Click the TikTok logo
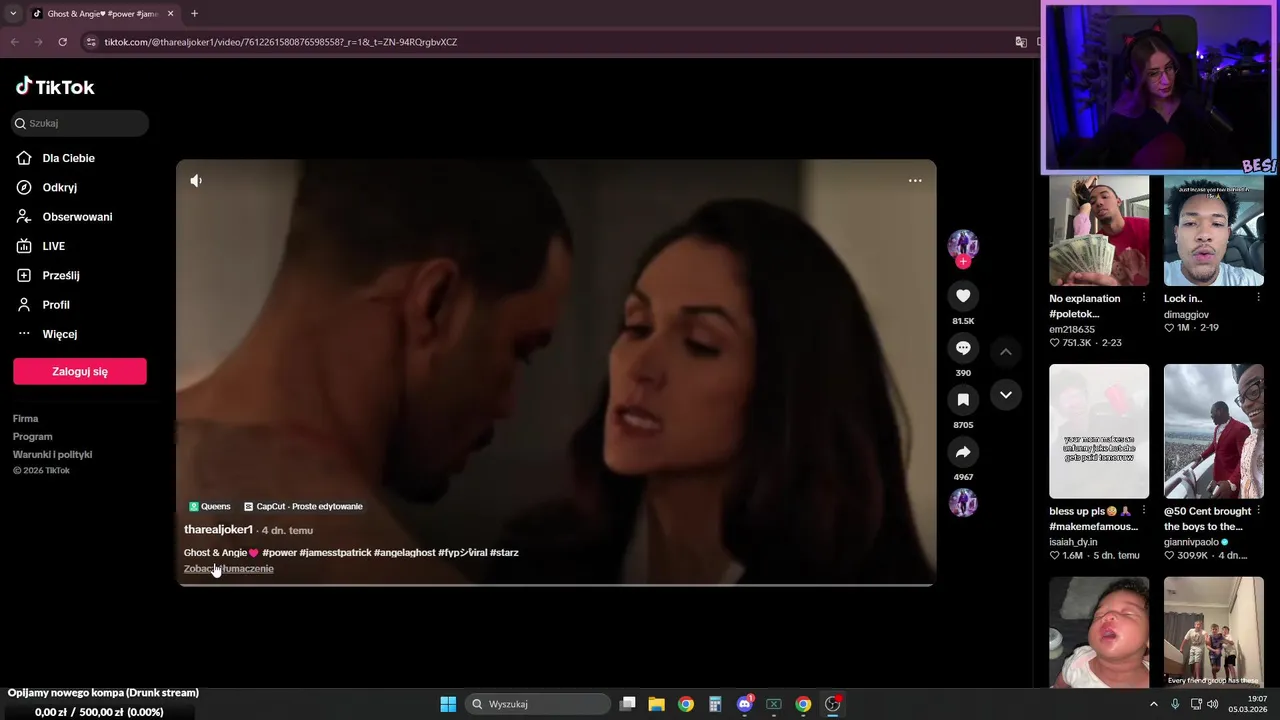Screen dimensions: 1280x720 click(55, 87)
